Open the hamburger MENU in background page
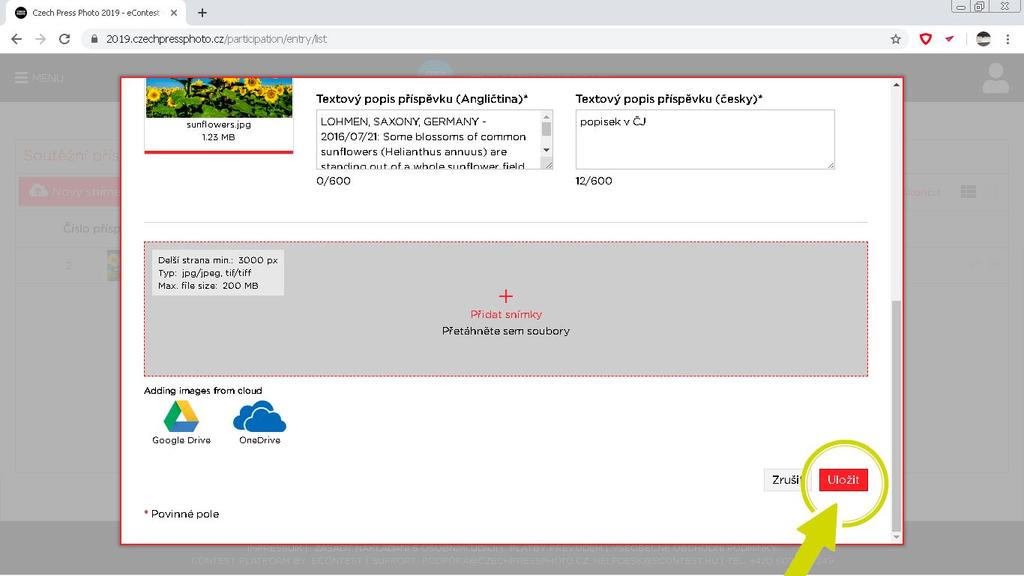1024x576 pixels. [39, 78]
